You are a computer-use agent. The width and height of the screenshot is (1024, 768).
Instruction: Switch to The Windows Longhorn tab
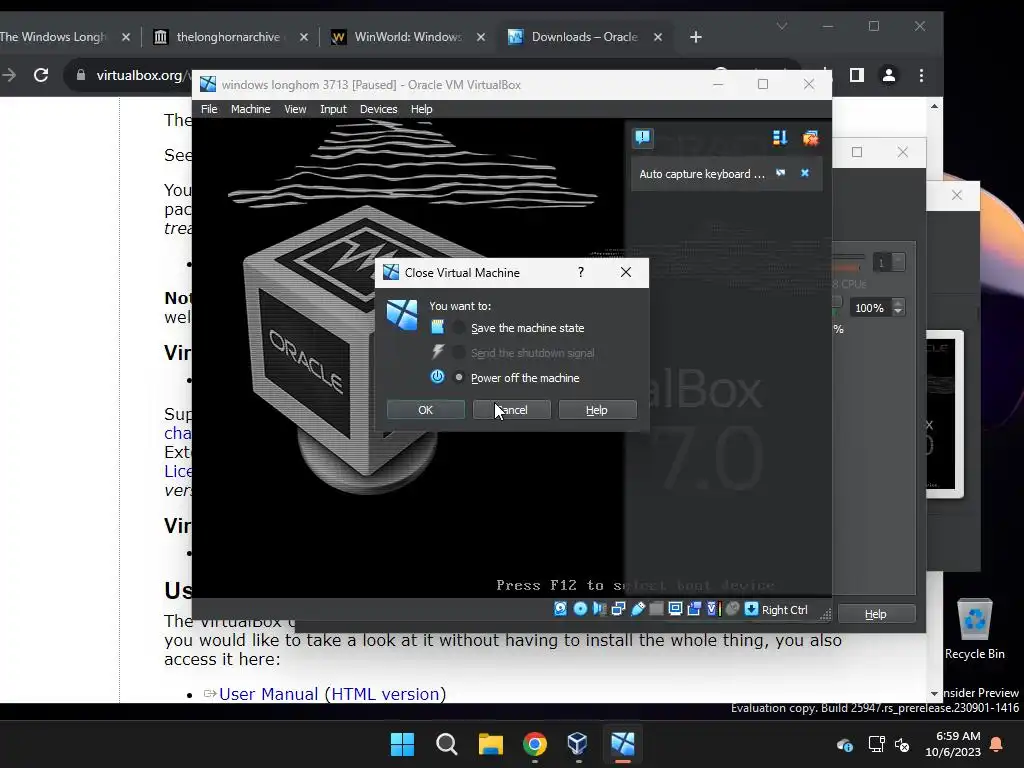(64, 37)
